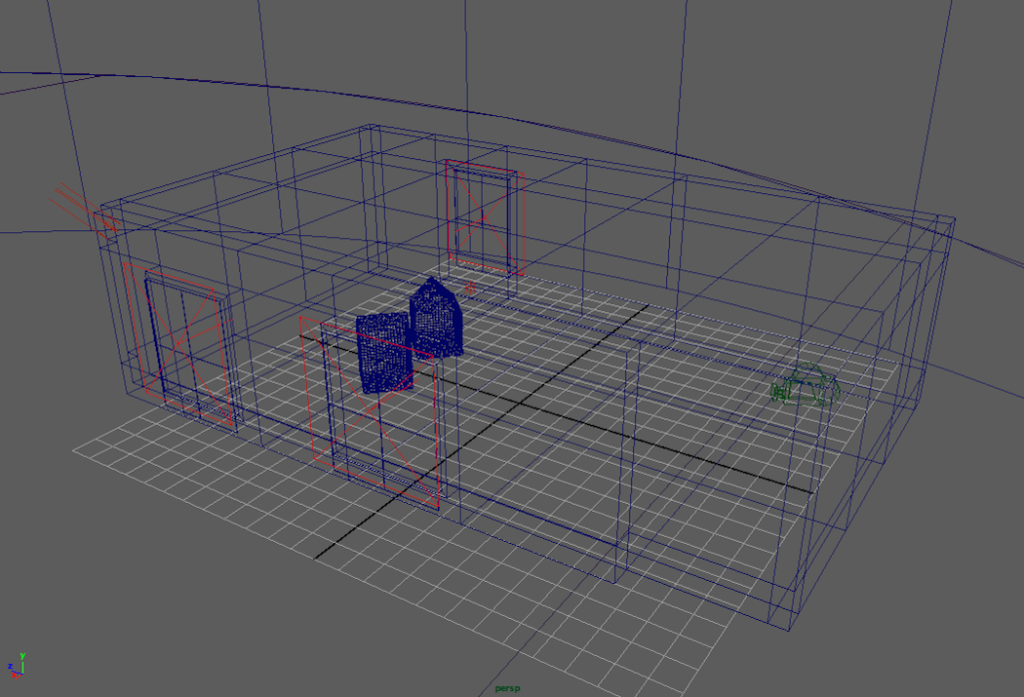The image size is (1024, 697).
Task: Select the red-outlined window on back wall
Action: [x=485, y=217]
